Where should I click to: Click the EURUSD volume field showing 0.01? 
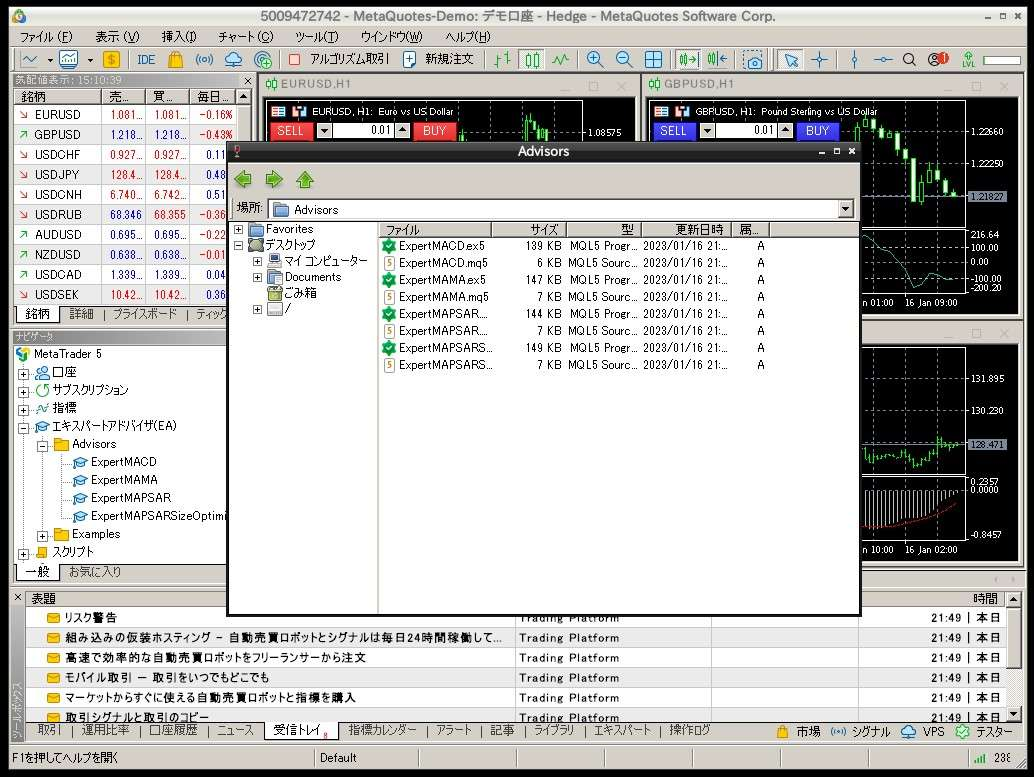[x=363, y=131]
